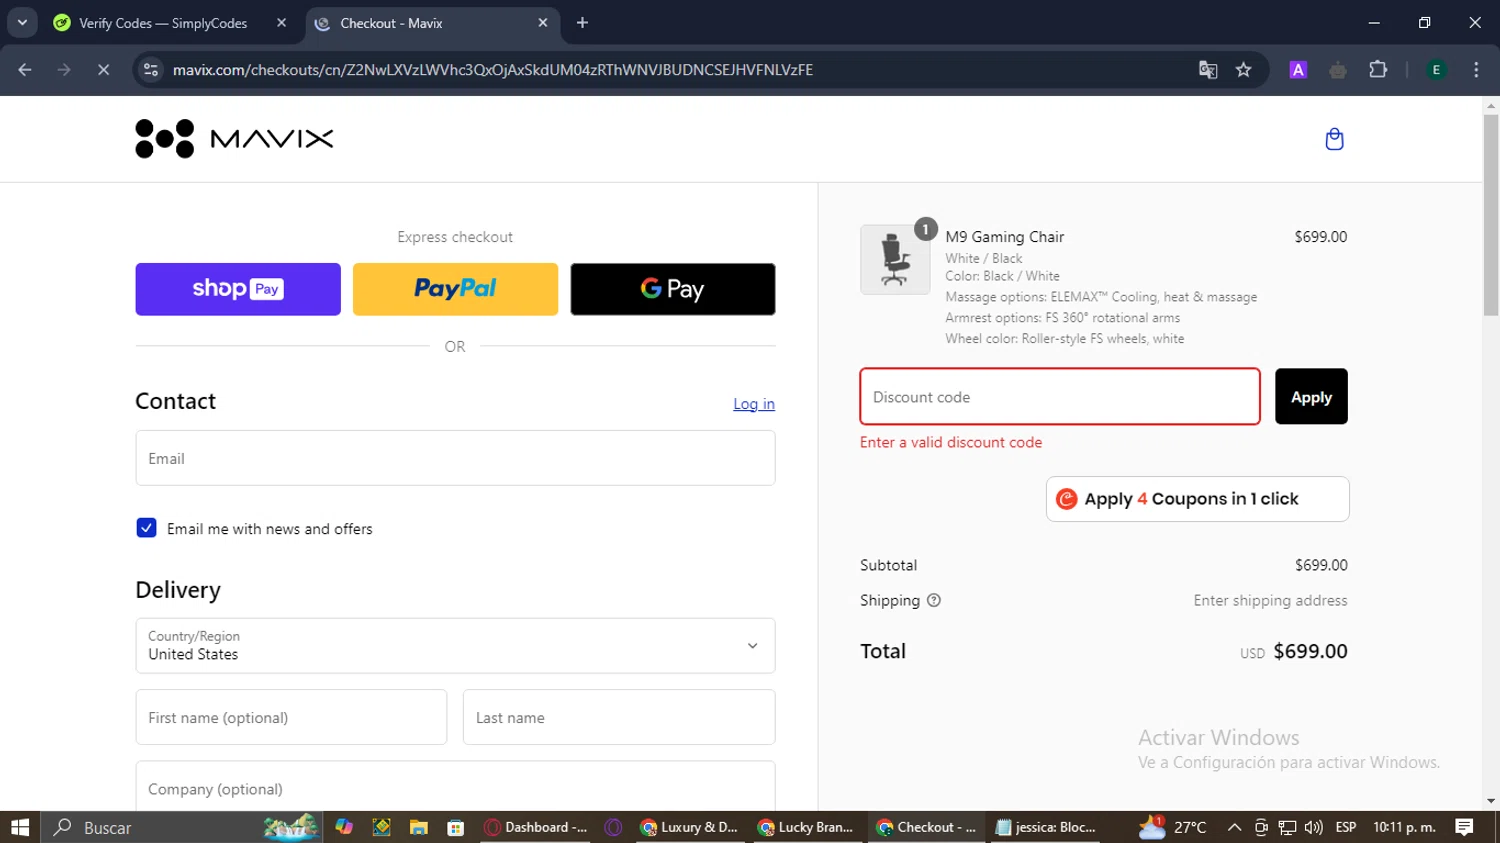Open Copilot icon in taskbar
Viewport: 1500px width, 843px height.
pyautogui.click(x=344, y=827)
